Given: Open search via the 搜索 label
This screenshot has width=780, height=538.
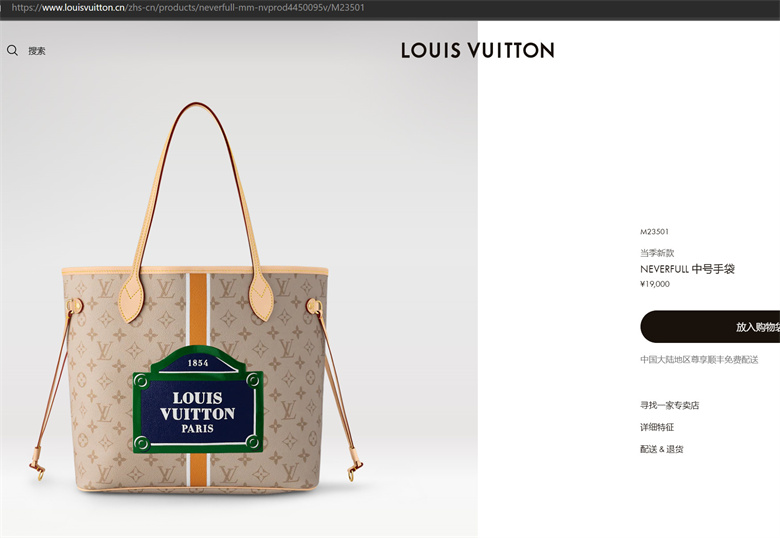Looking at the screenshot, I should coord(37,51).
